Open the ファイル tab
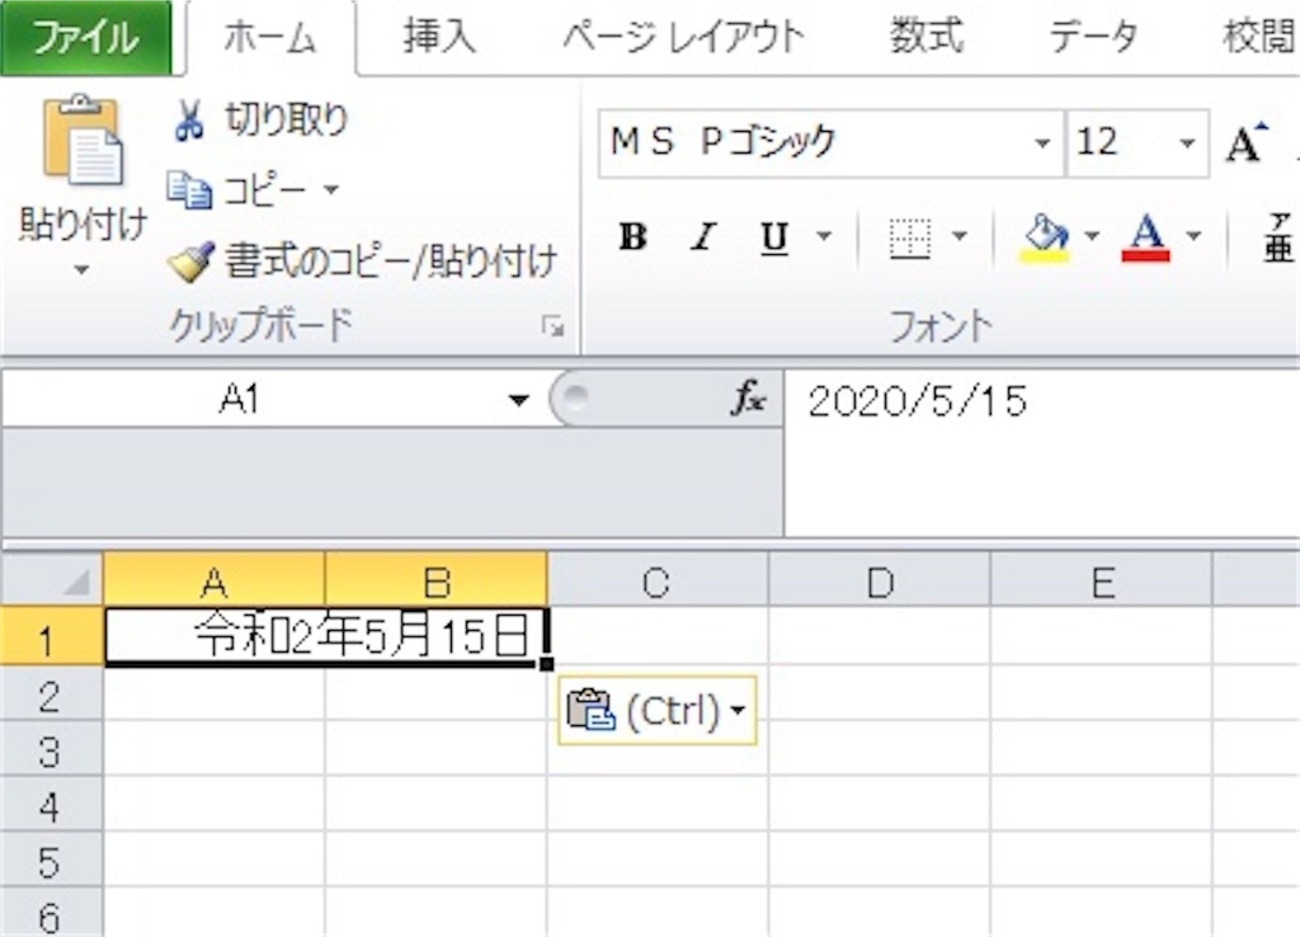Image resolution: width=1300 pixels, height=937 pixels. 86,38
